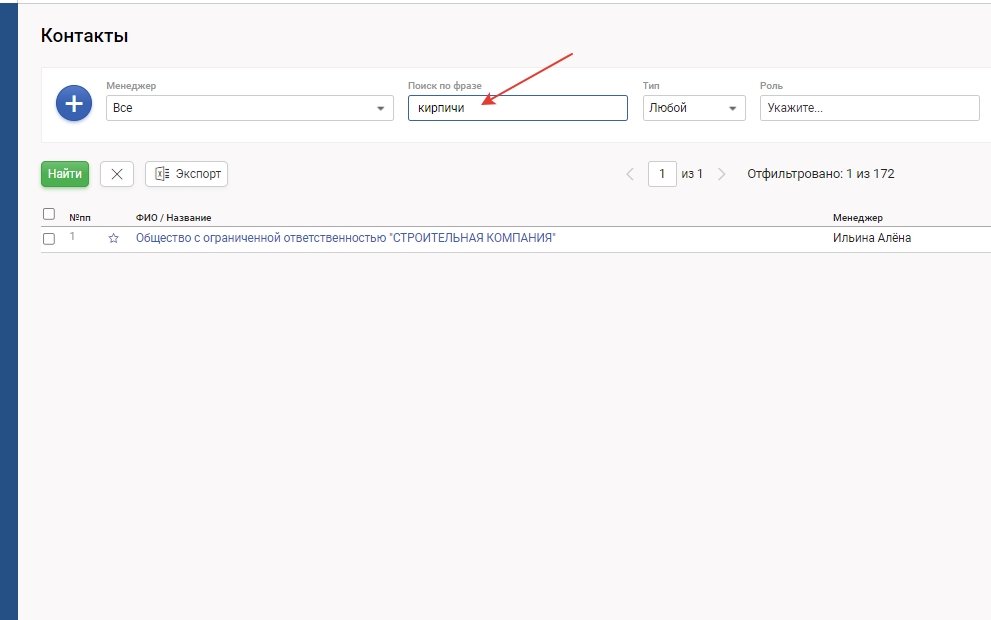The image size is (991, 620).
Task: Click the №пп column header
Action: 80,218
